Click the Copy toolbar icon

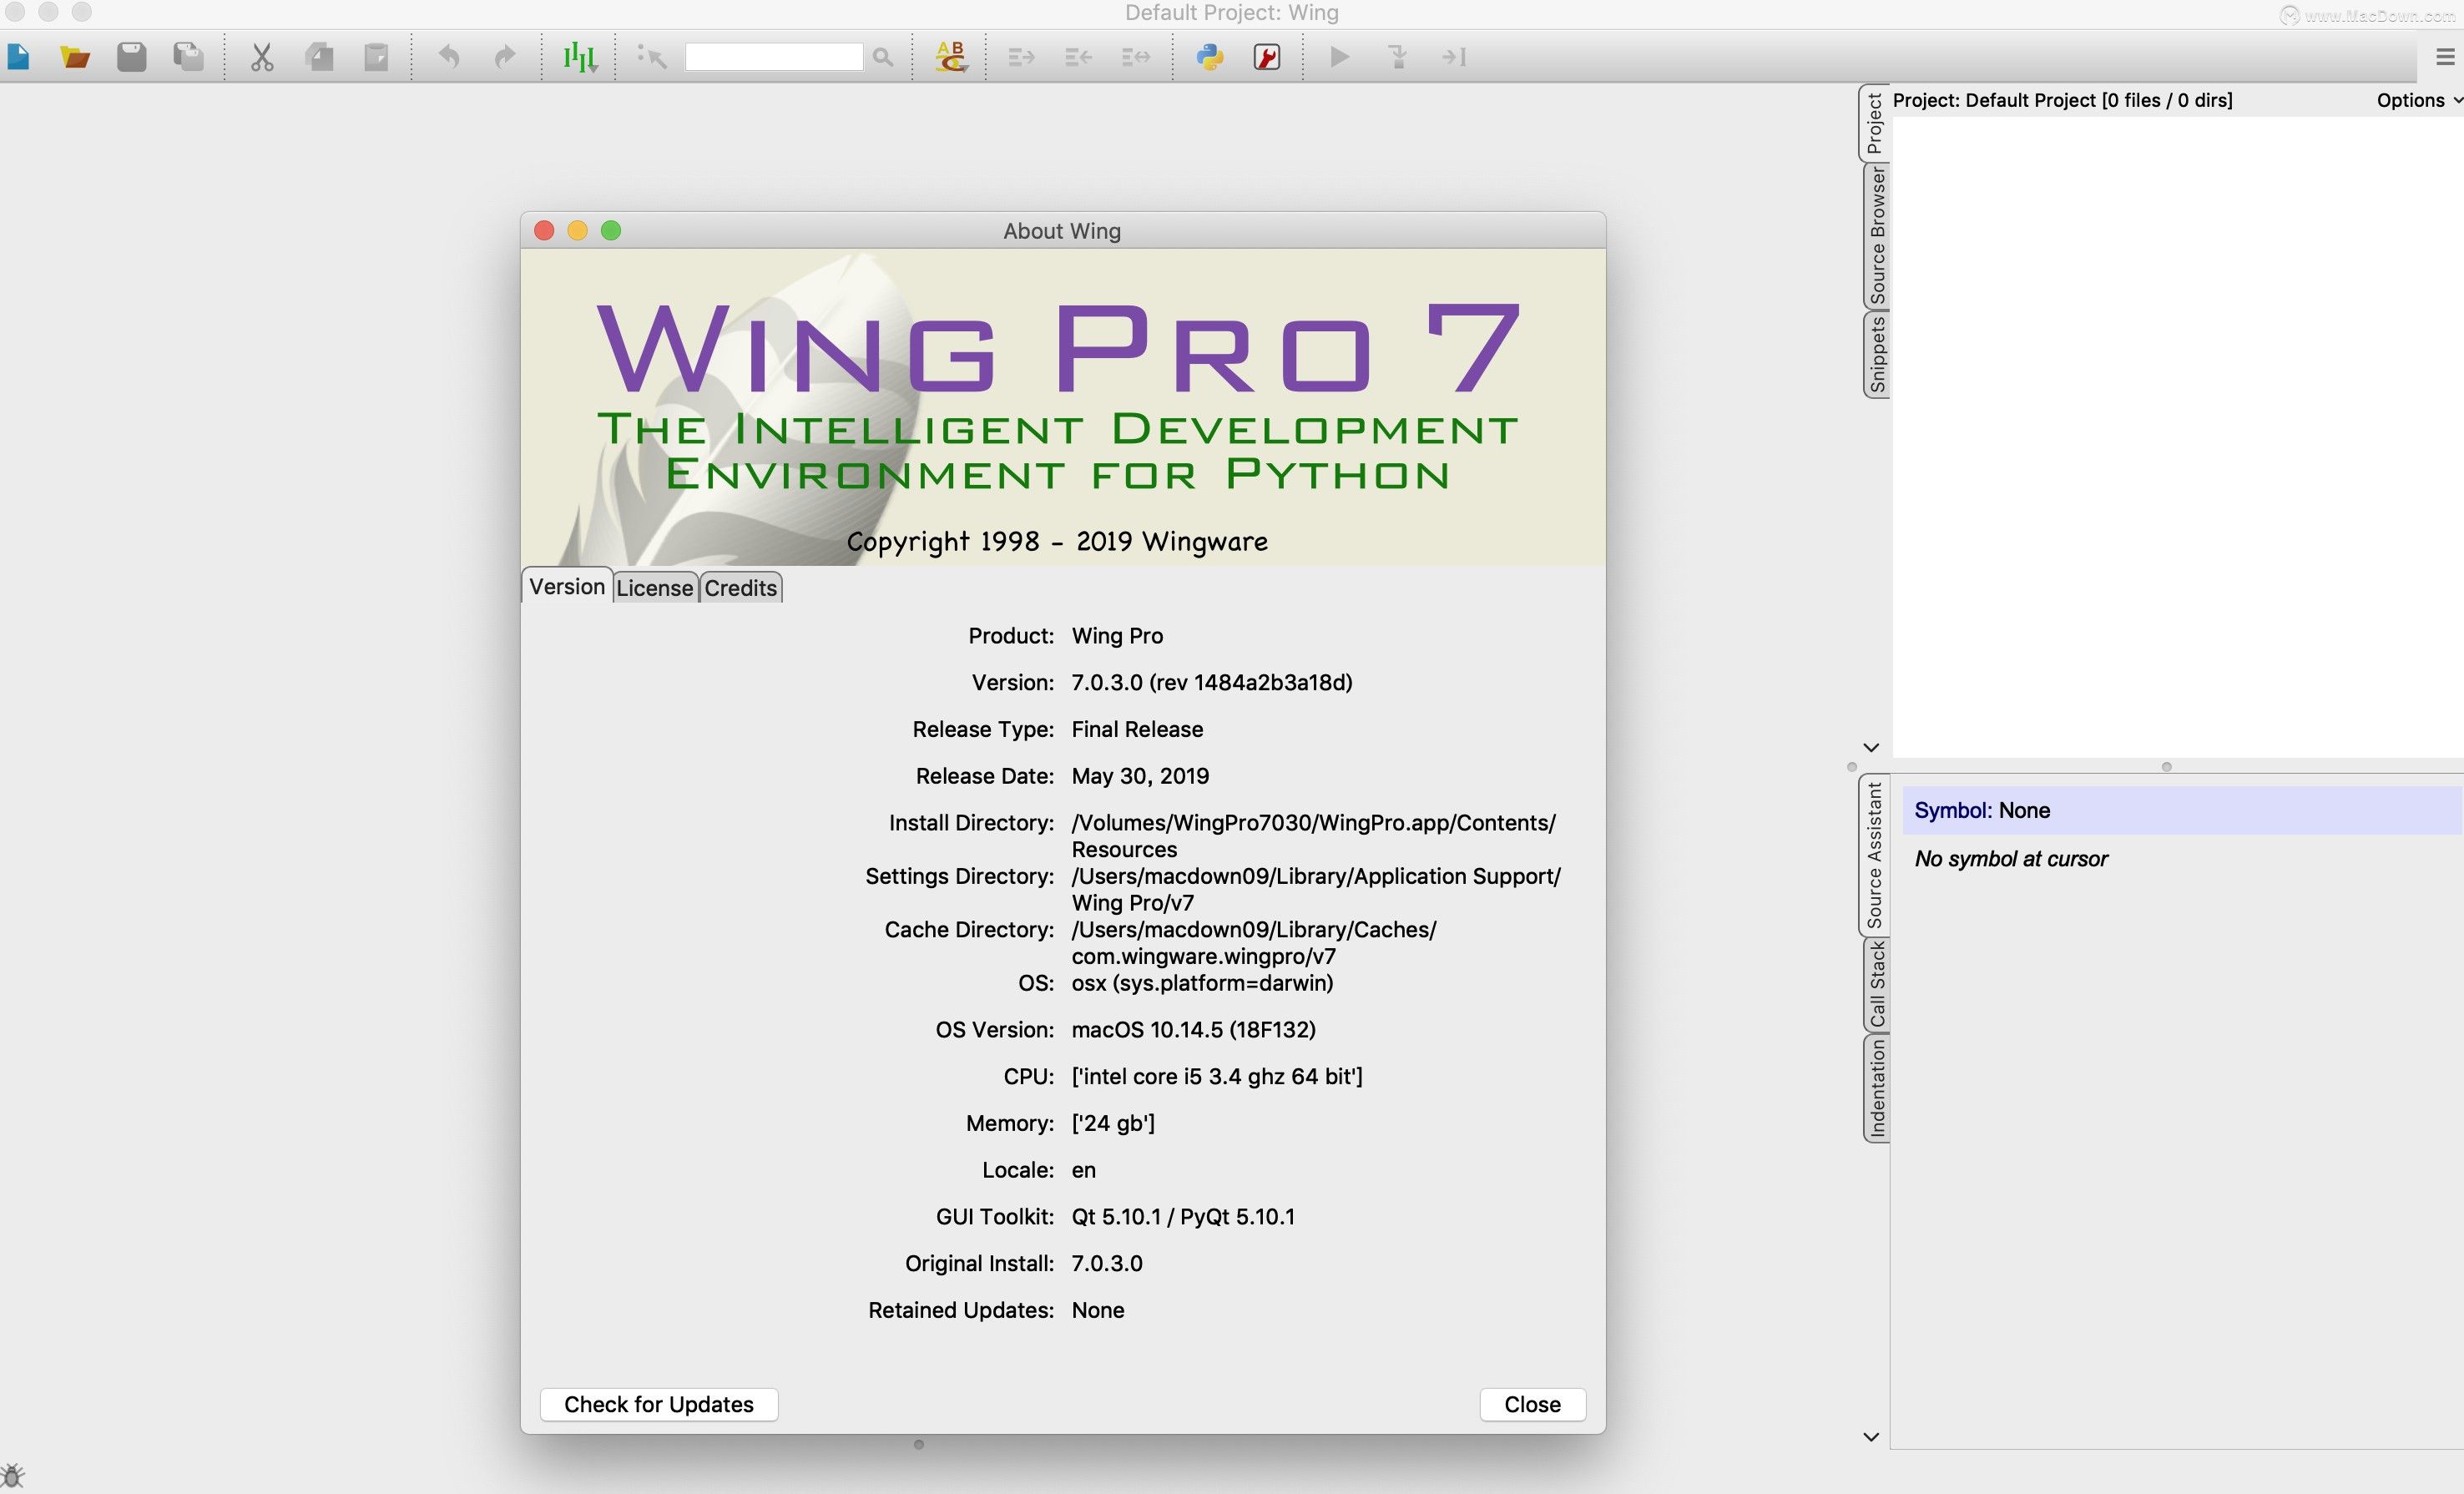(x=320, y=57)
